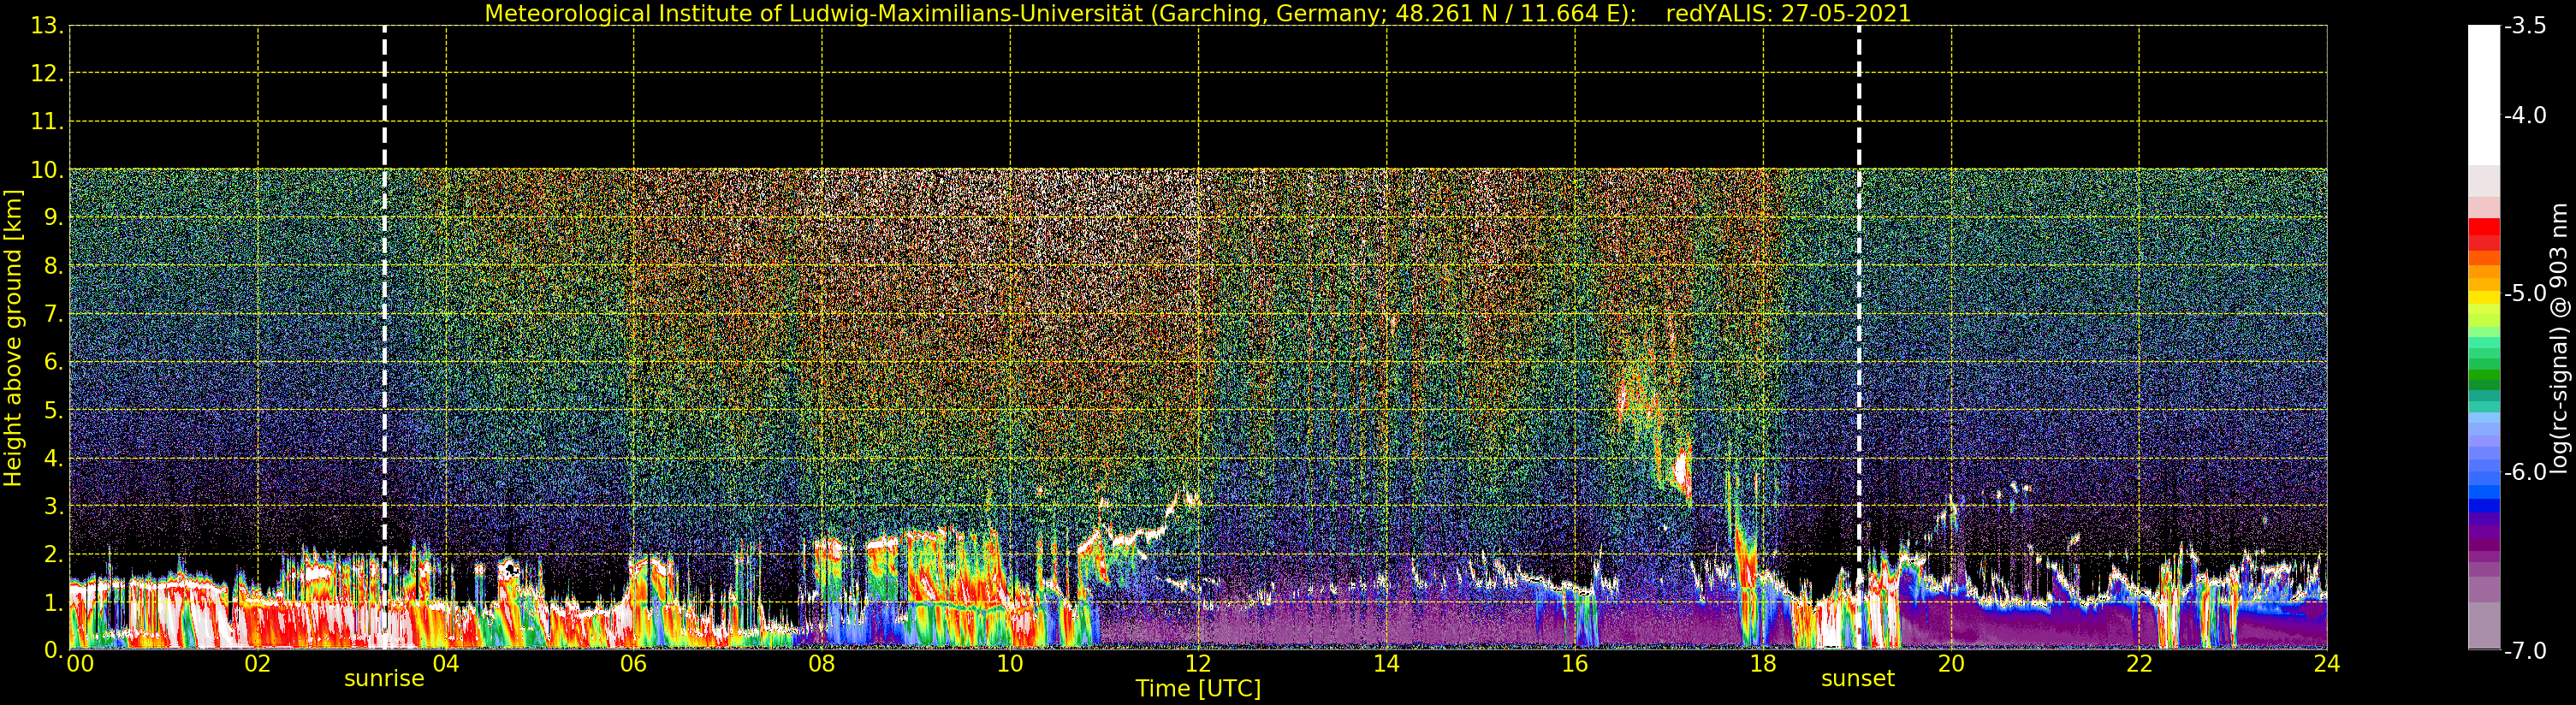Image resolution: width=2576 pixels, height=705 pixels.
Task: Click the '10' time tick label
Action: (1010, 664)
